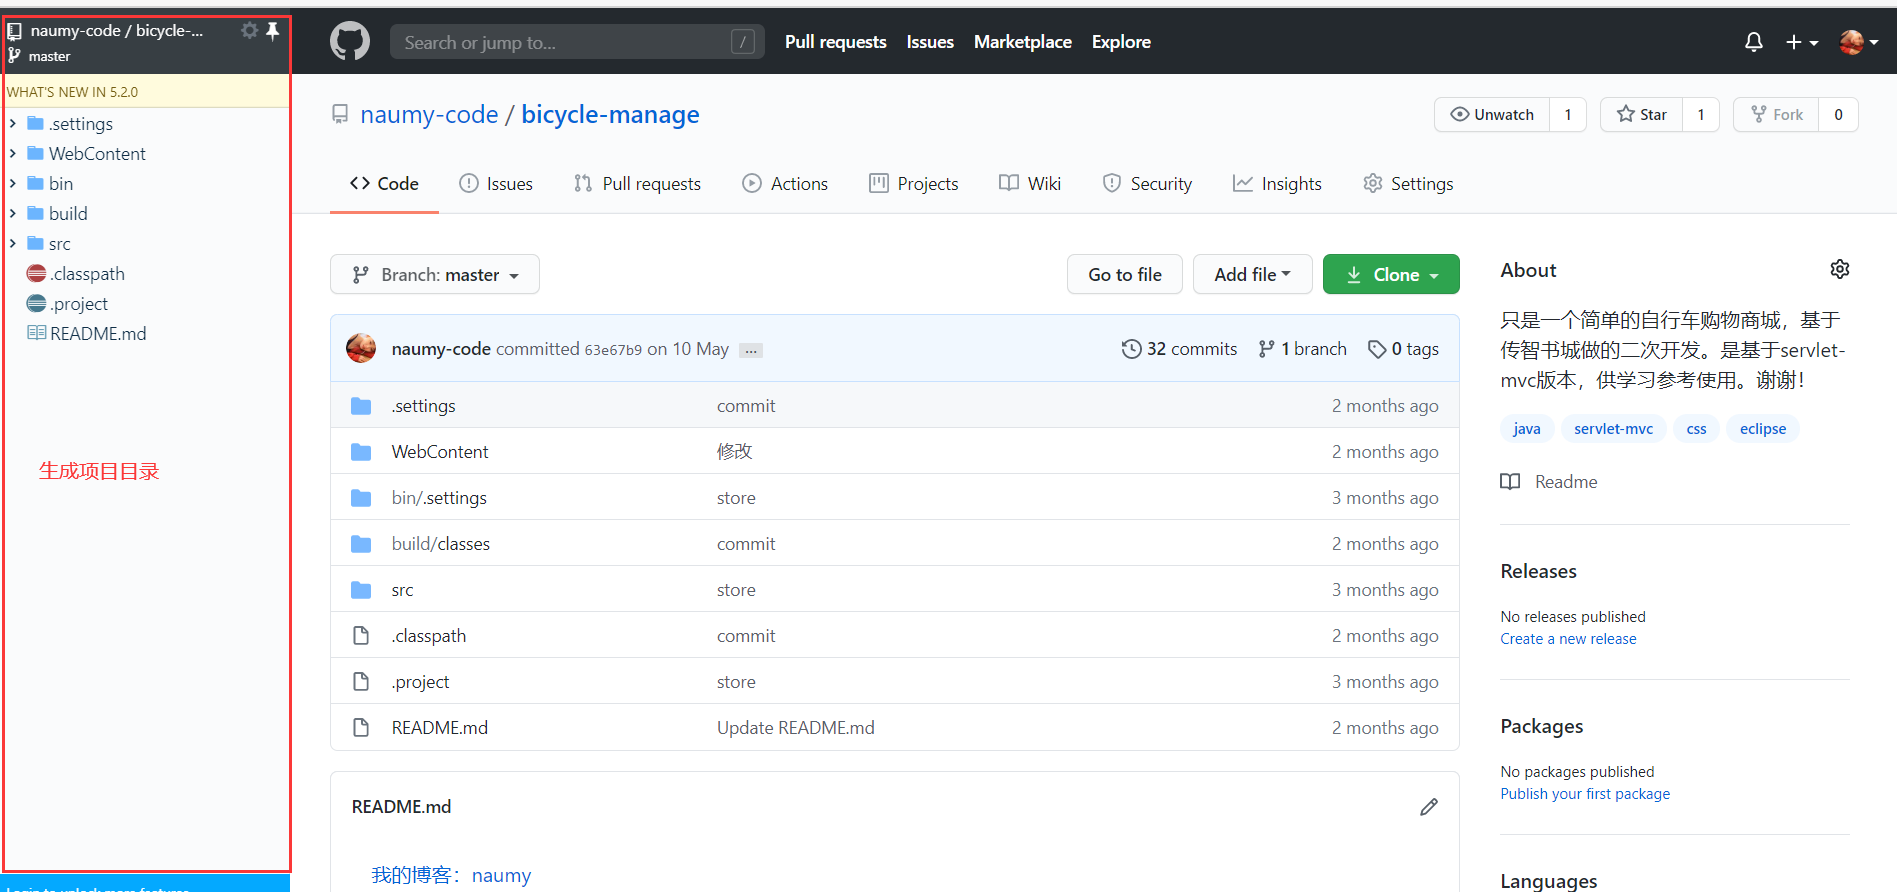Screen dimensions: 1897x892
Task: Click the WebContent folder icon in the file list
Action: (x=361, y=452)
